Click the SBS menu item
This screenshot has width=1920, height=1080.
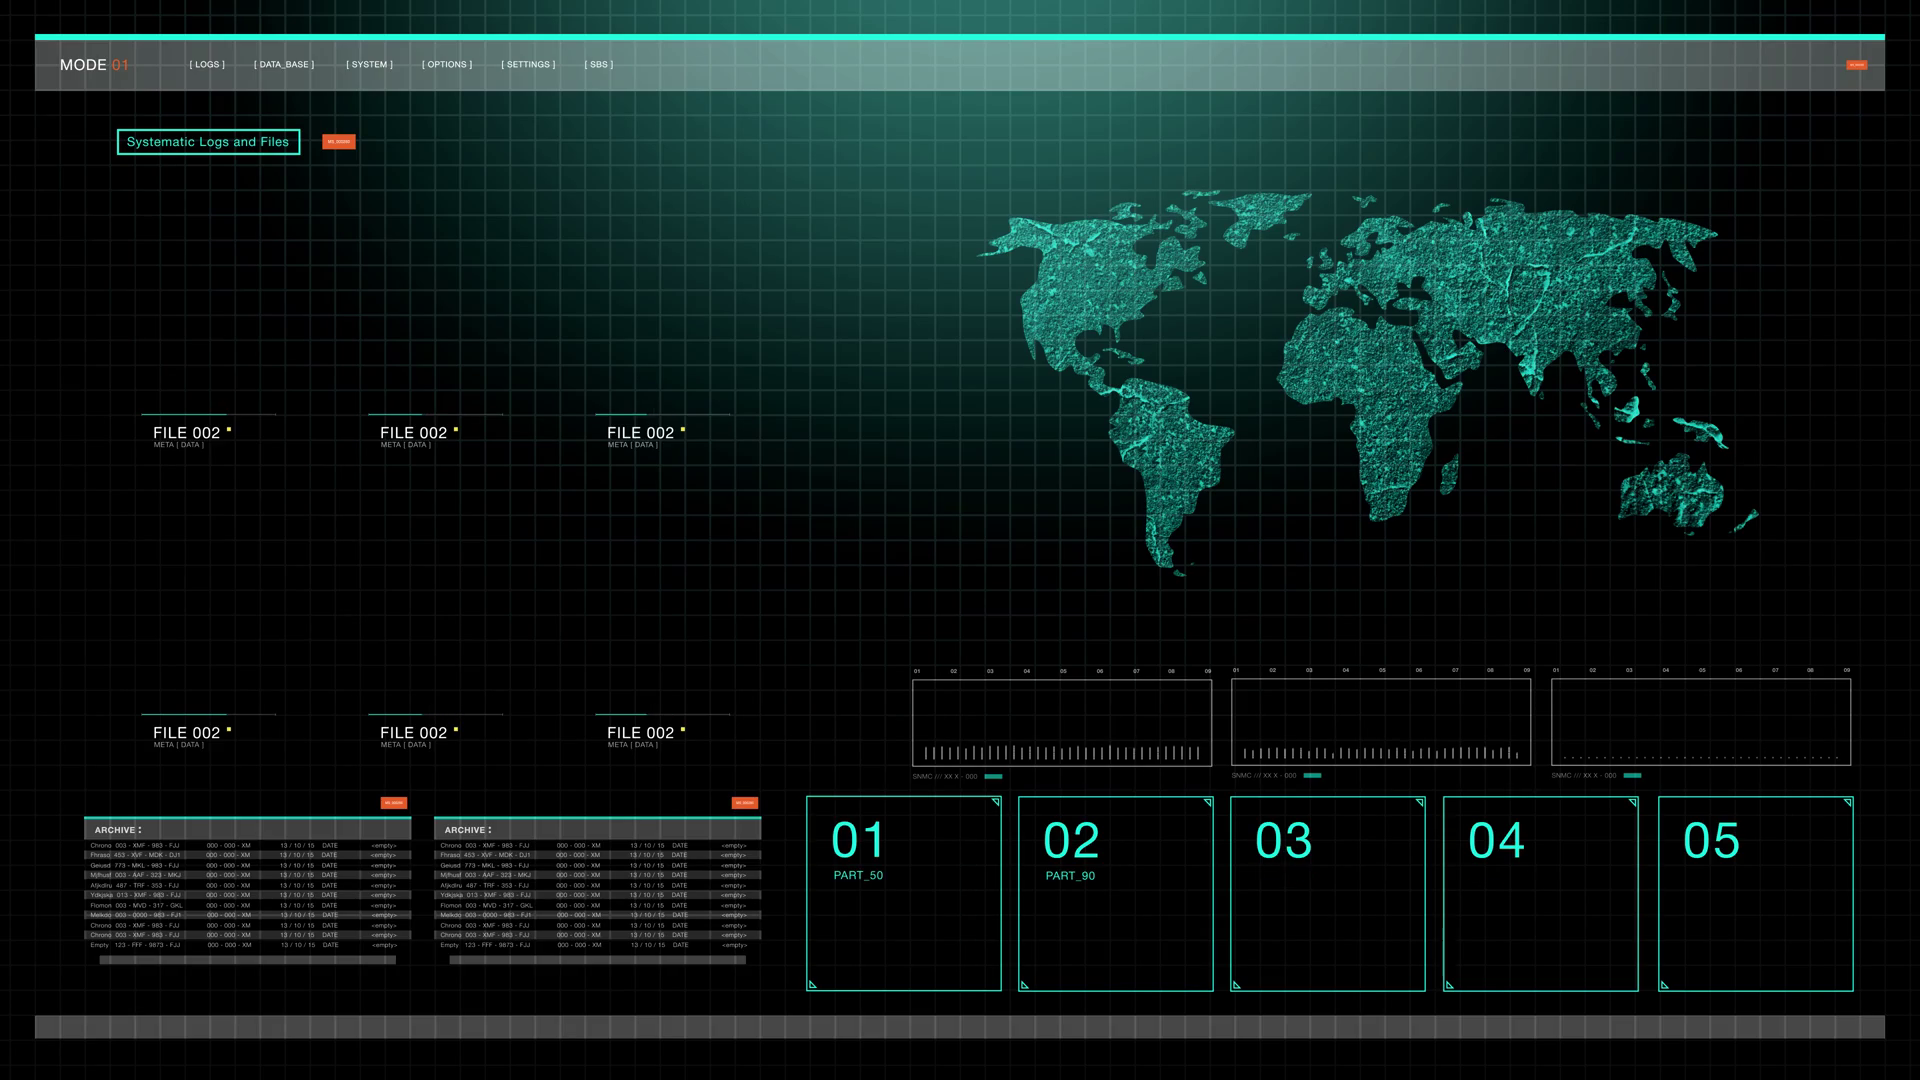(599, 65)
